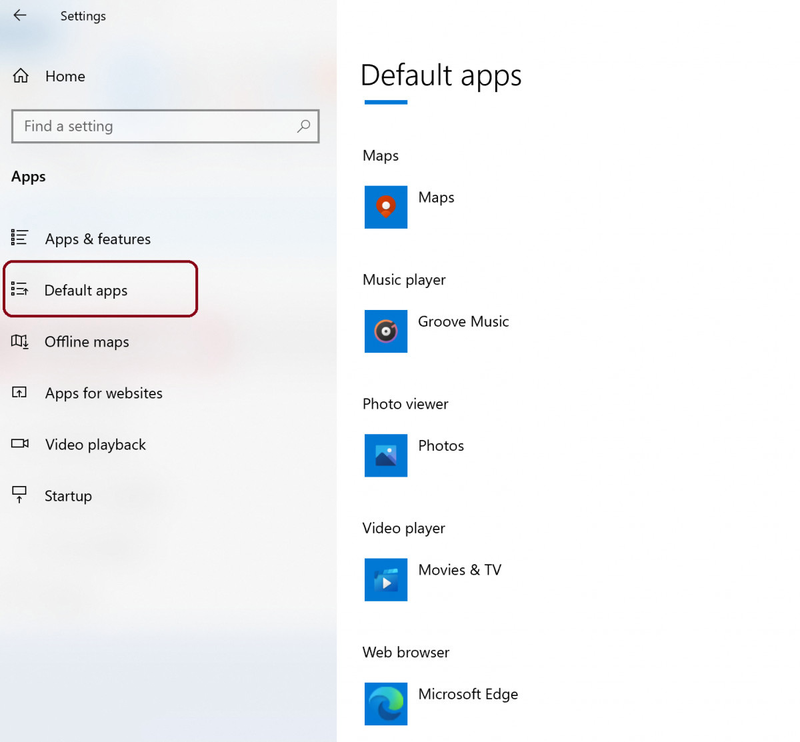The image size is (800, 742).
Task: Open the Home label in Settings
Action: (x=65, y=76)
